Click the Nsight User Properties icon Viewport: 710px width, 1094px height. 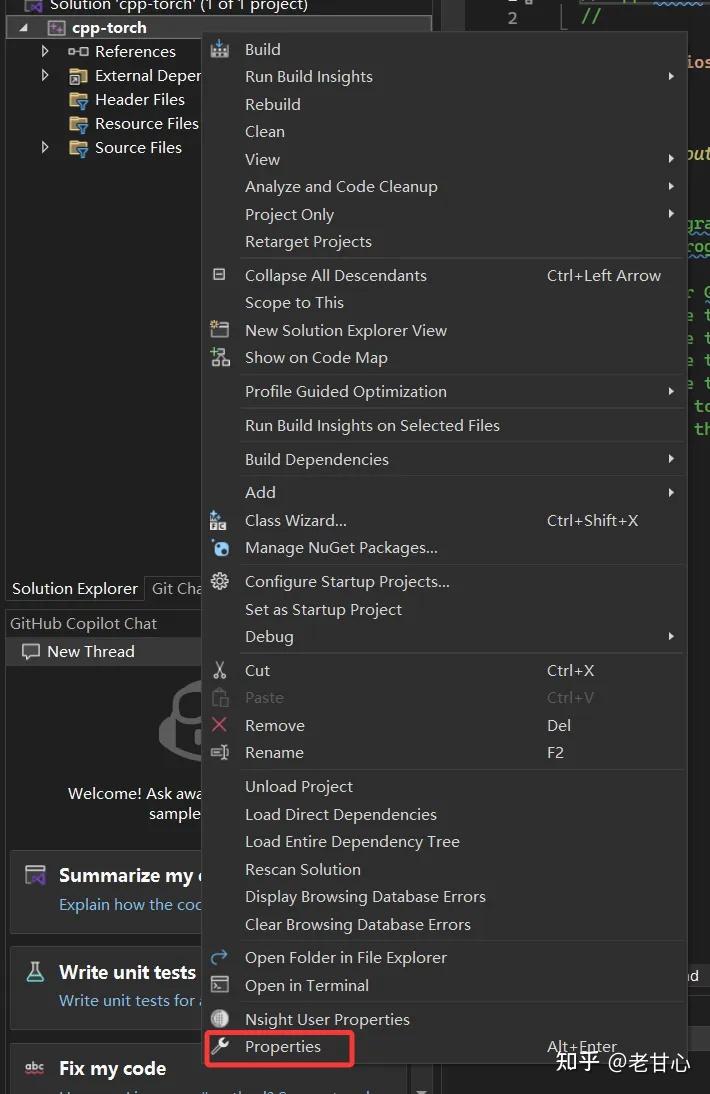tap(220, 1019)
